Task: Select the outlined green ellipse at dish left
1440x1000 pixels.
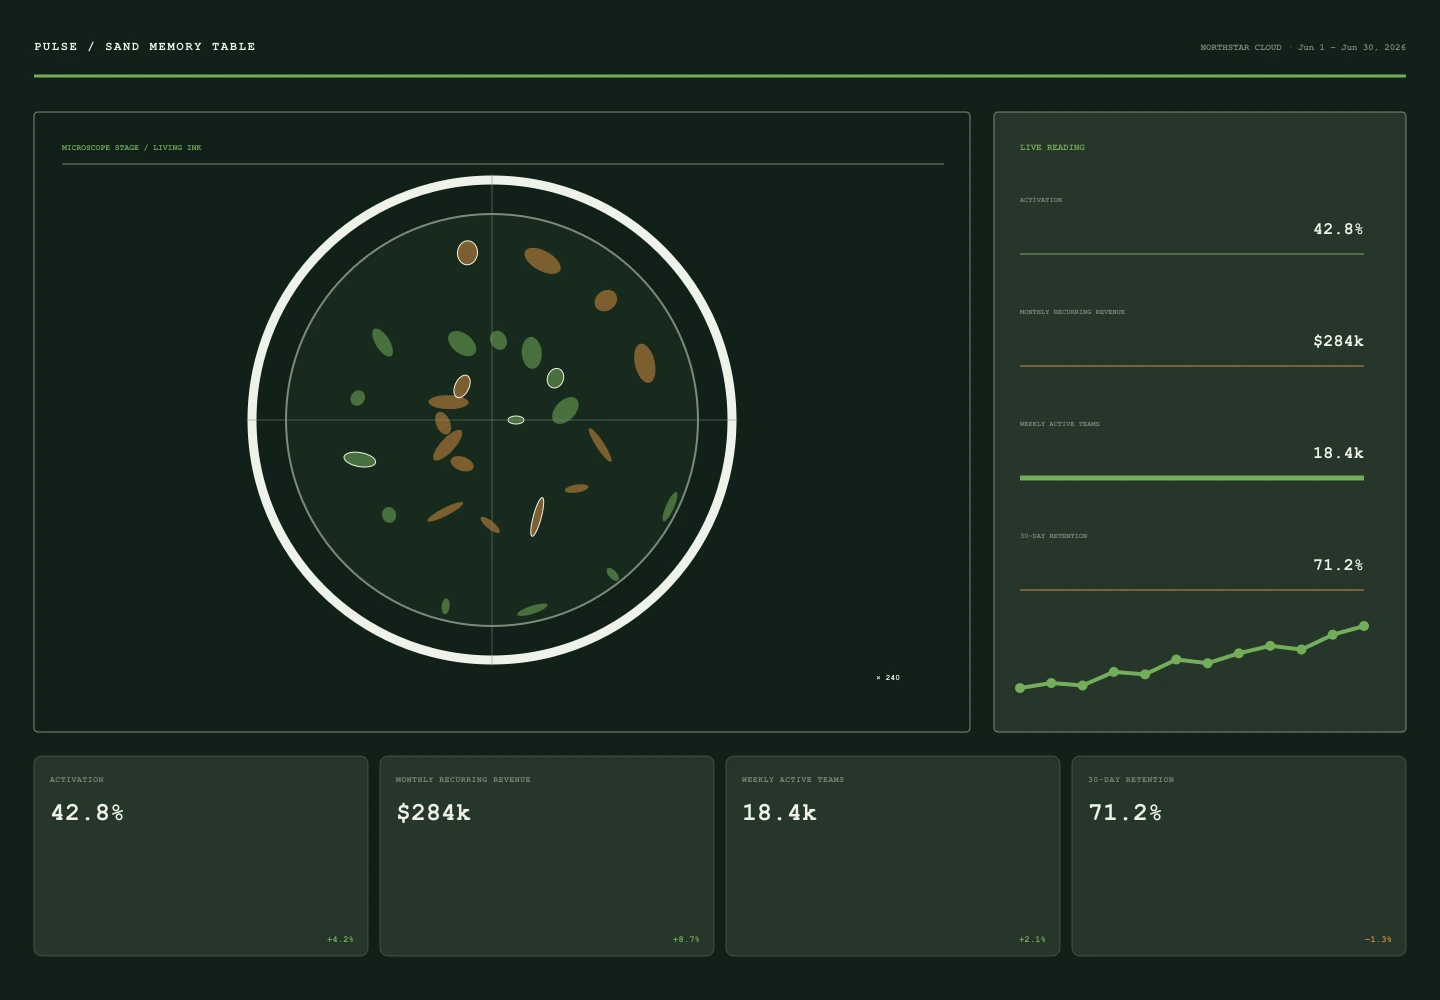Action: point(360,460)
